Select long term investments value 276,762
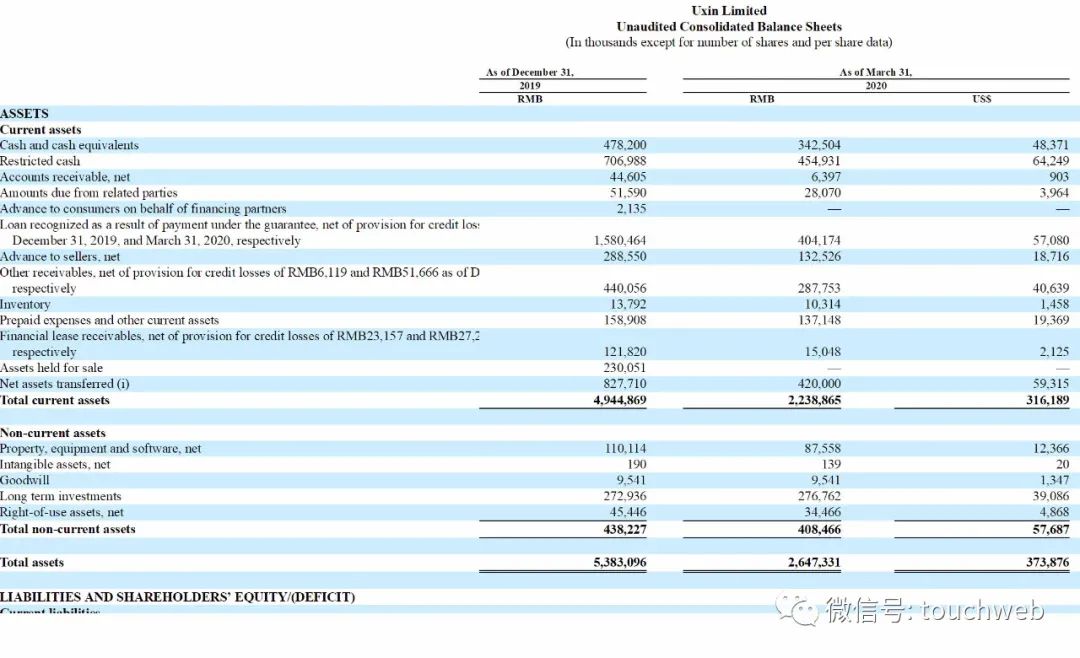The image size is (1080, 658). pyautogui.click(x=819, y=496)
